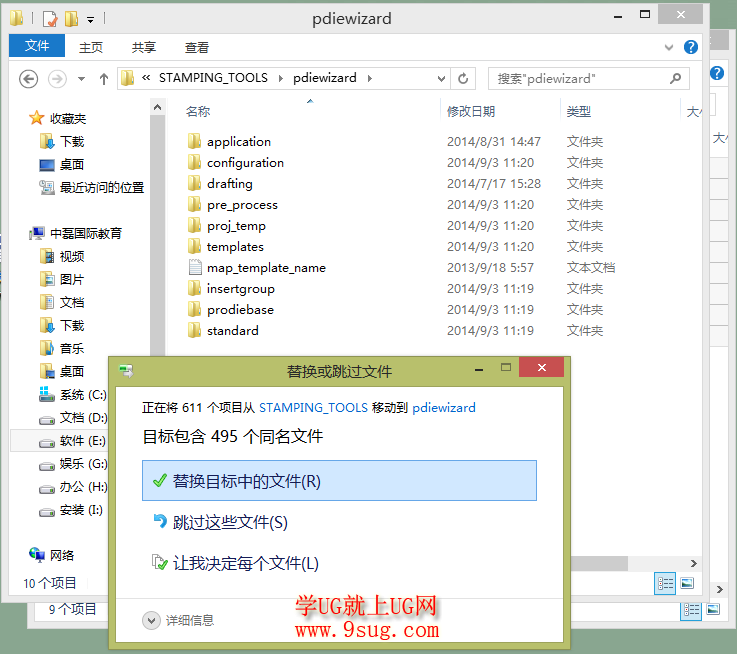Click New folder icon in quick access toolbar
Image resolution: width=737 pixels, height=654 pixels.
point(71,19)
